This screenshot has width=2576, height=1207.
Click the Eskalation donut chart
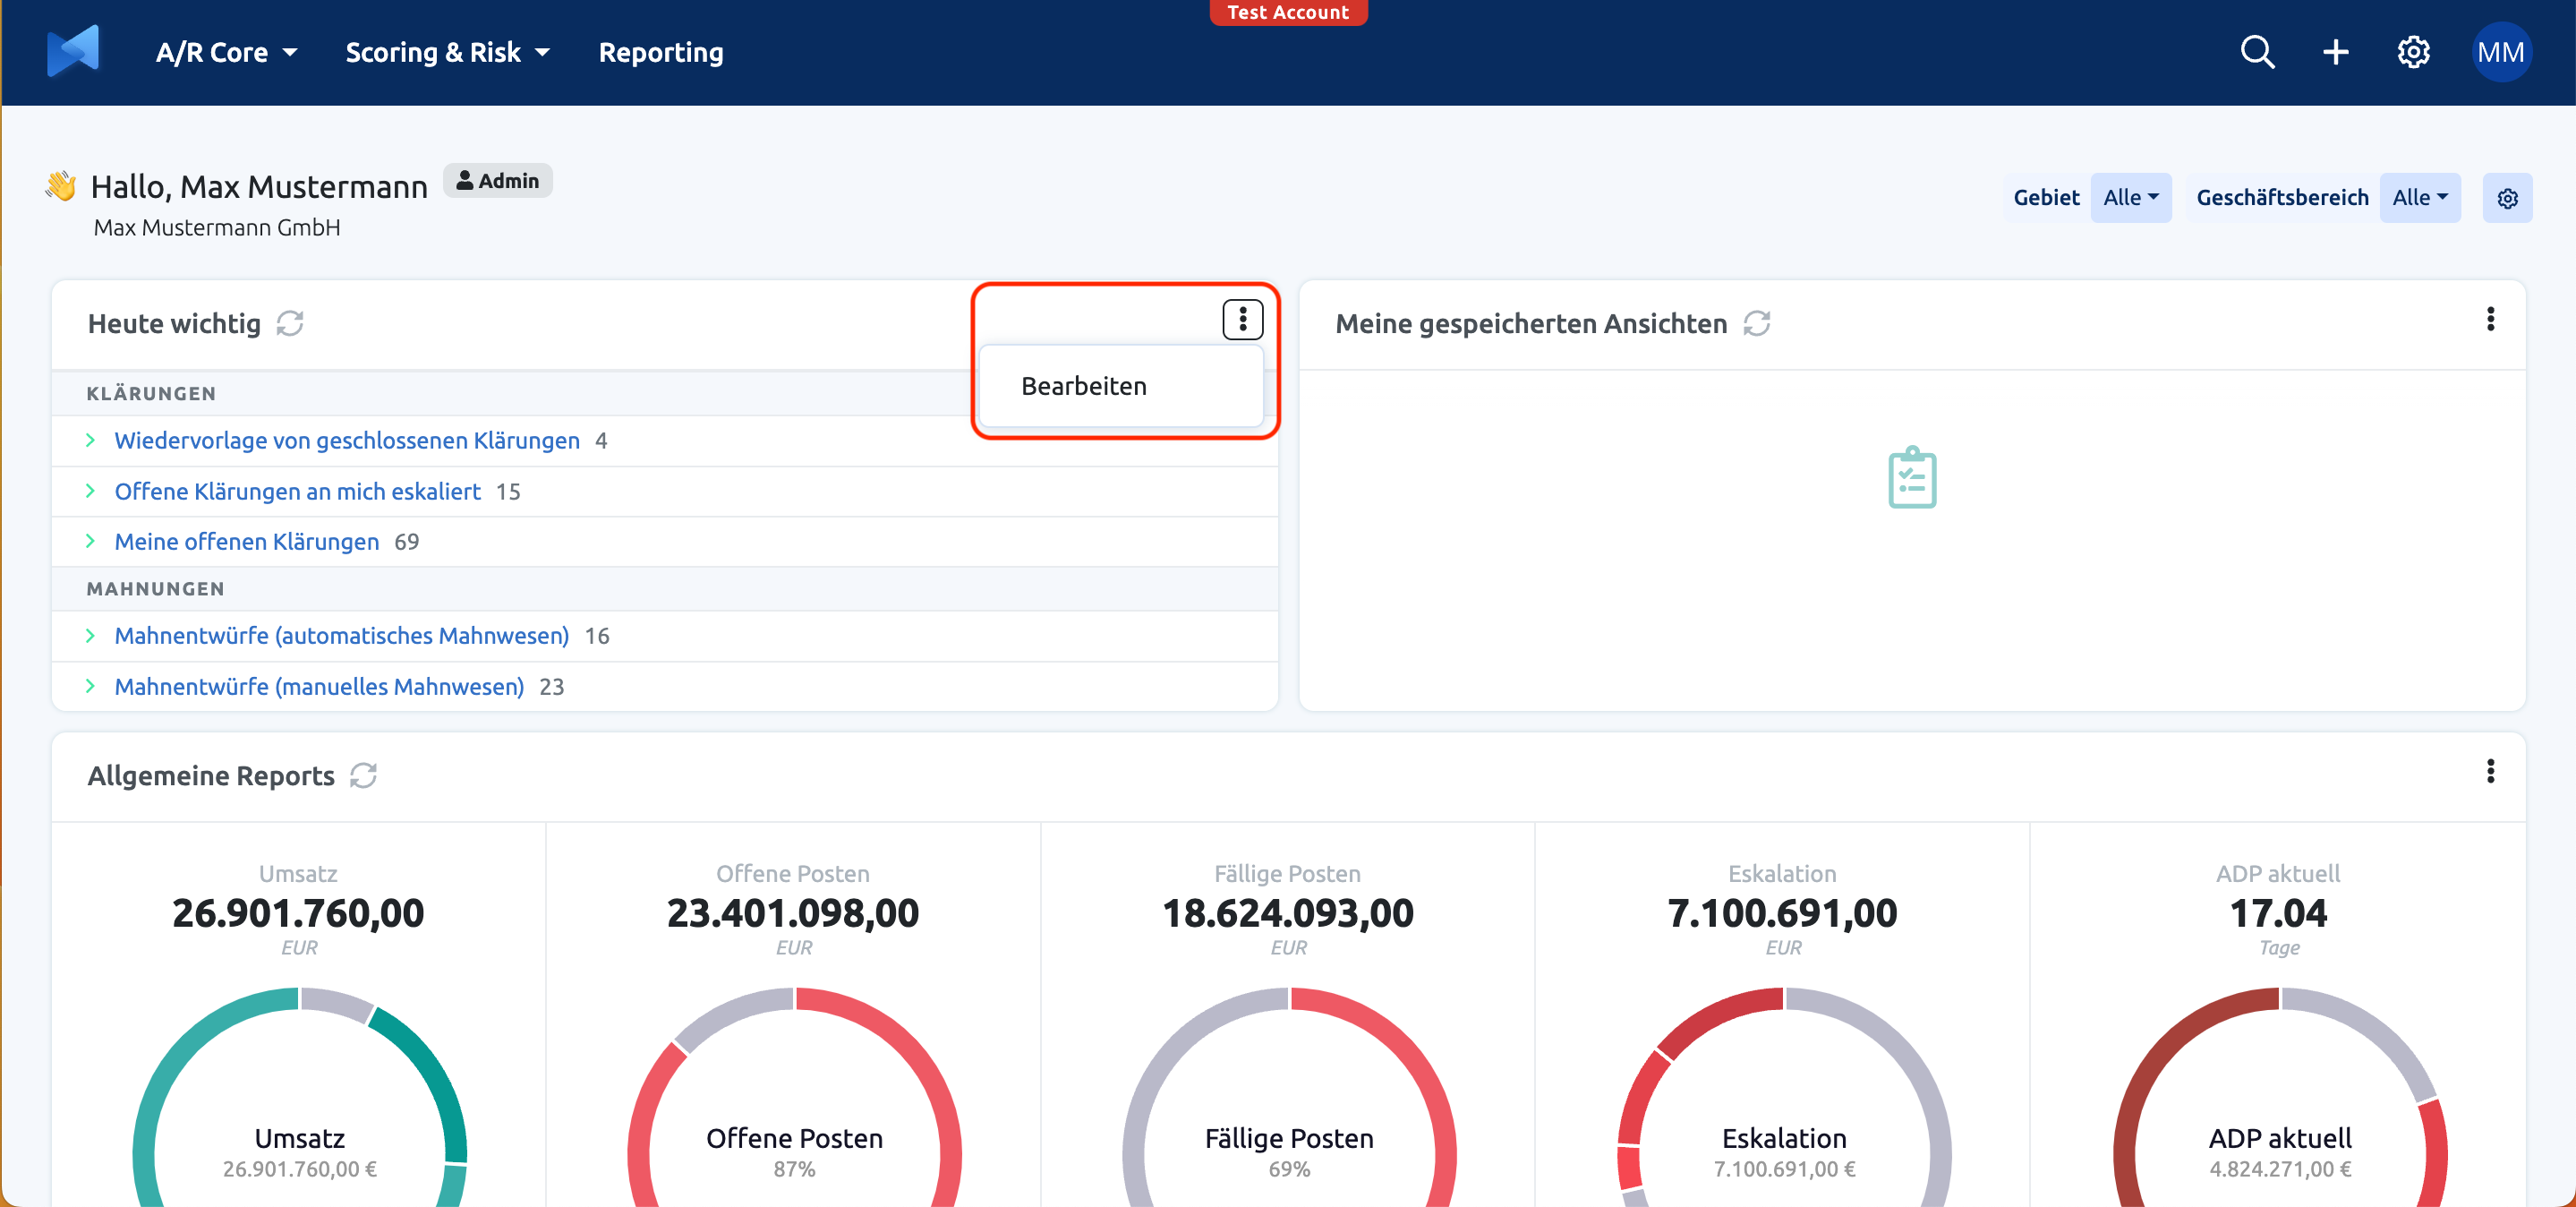click(1784, 1097)
